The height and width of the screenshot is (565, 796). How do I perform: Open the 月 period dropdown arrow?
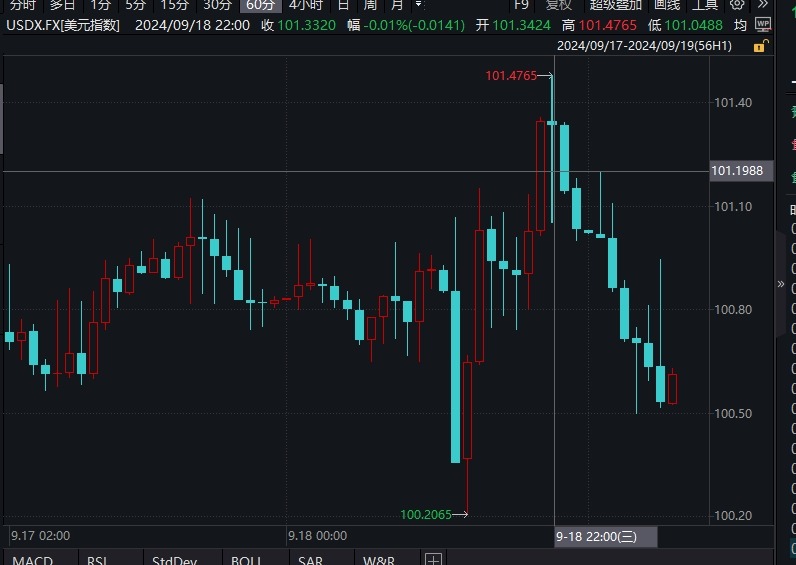click(x=417, y=5)
